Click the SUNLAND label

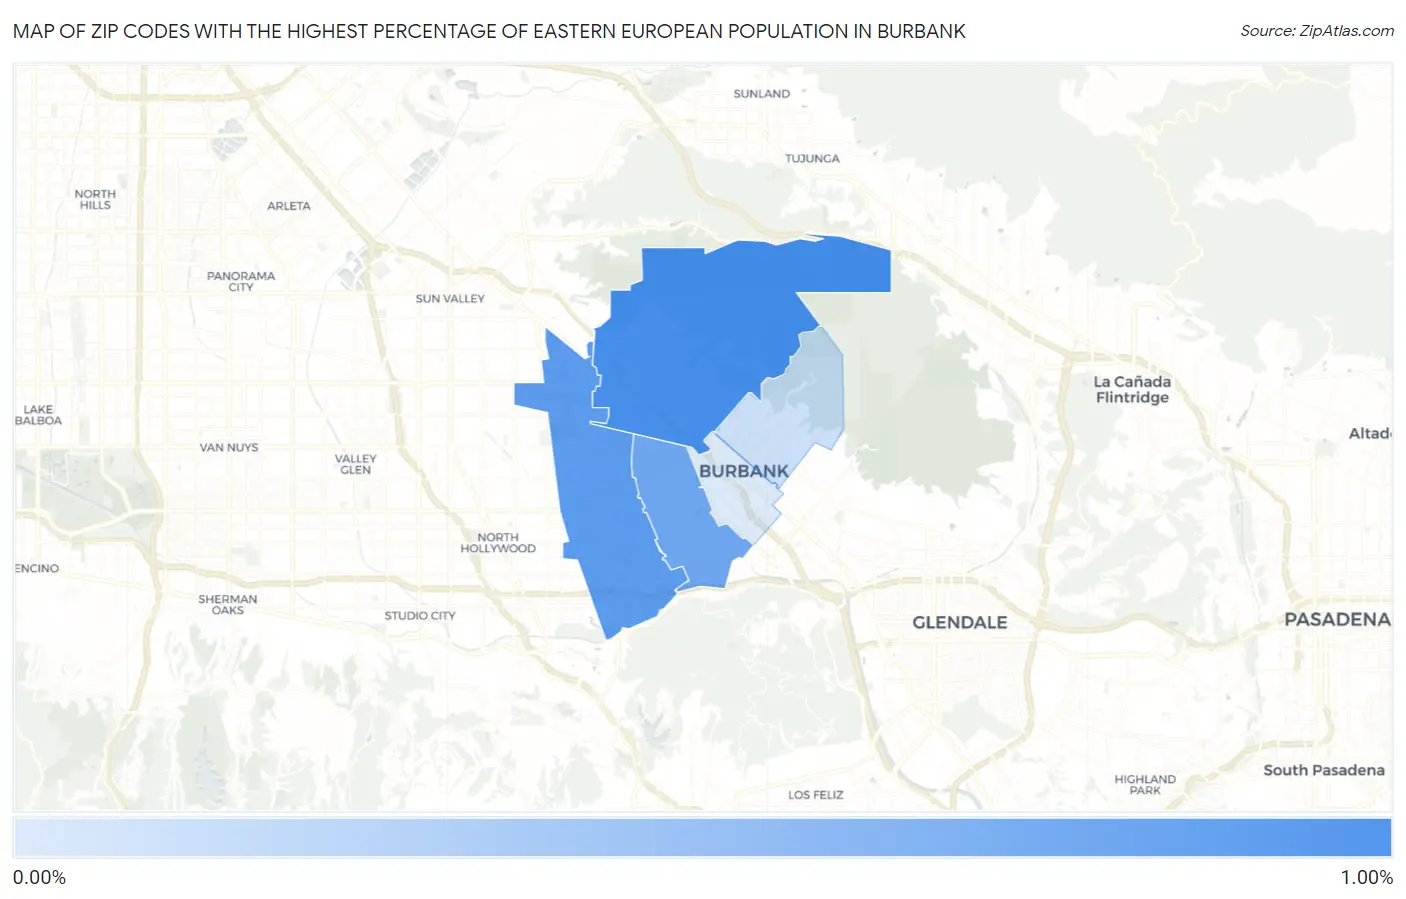click(x=762, y=94)
